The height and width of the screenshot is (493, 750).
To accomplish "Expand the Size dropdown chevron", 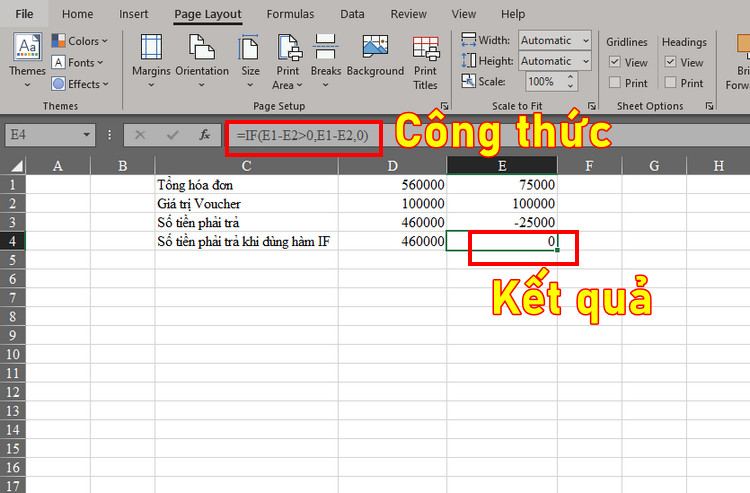I will [x=250, y=85].
